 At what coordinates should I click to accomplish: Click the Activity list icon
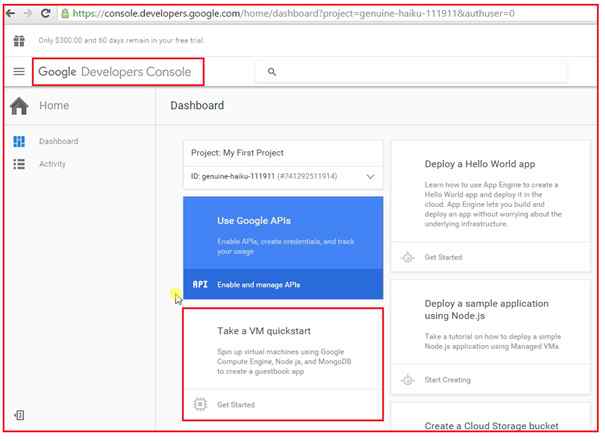(19, 164)
